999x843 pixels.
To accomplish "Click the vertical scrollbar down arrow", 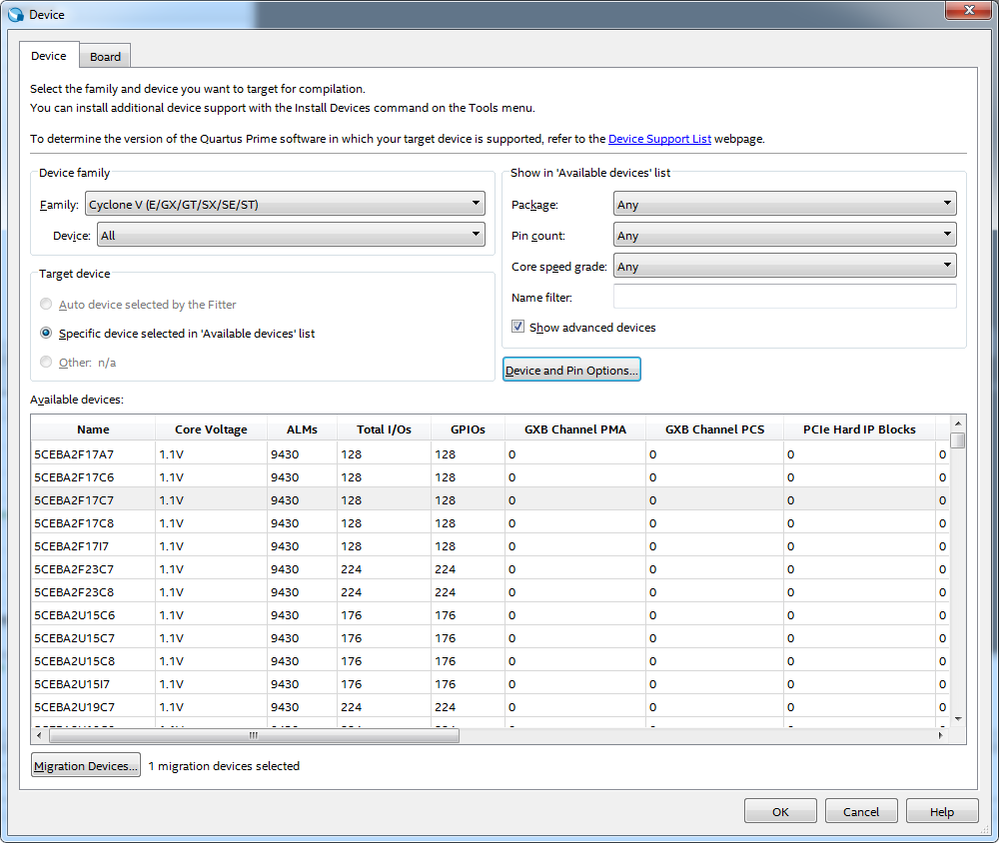I will 958,718.
